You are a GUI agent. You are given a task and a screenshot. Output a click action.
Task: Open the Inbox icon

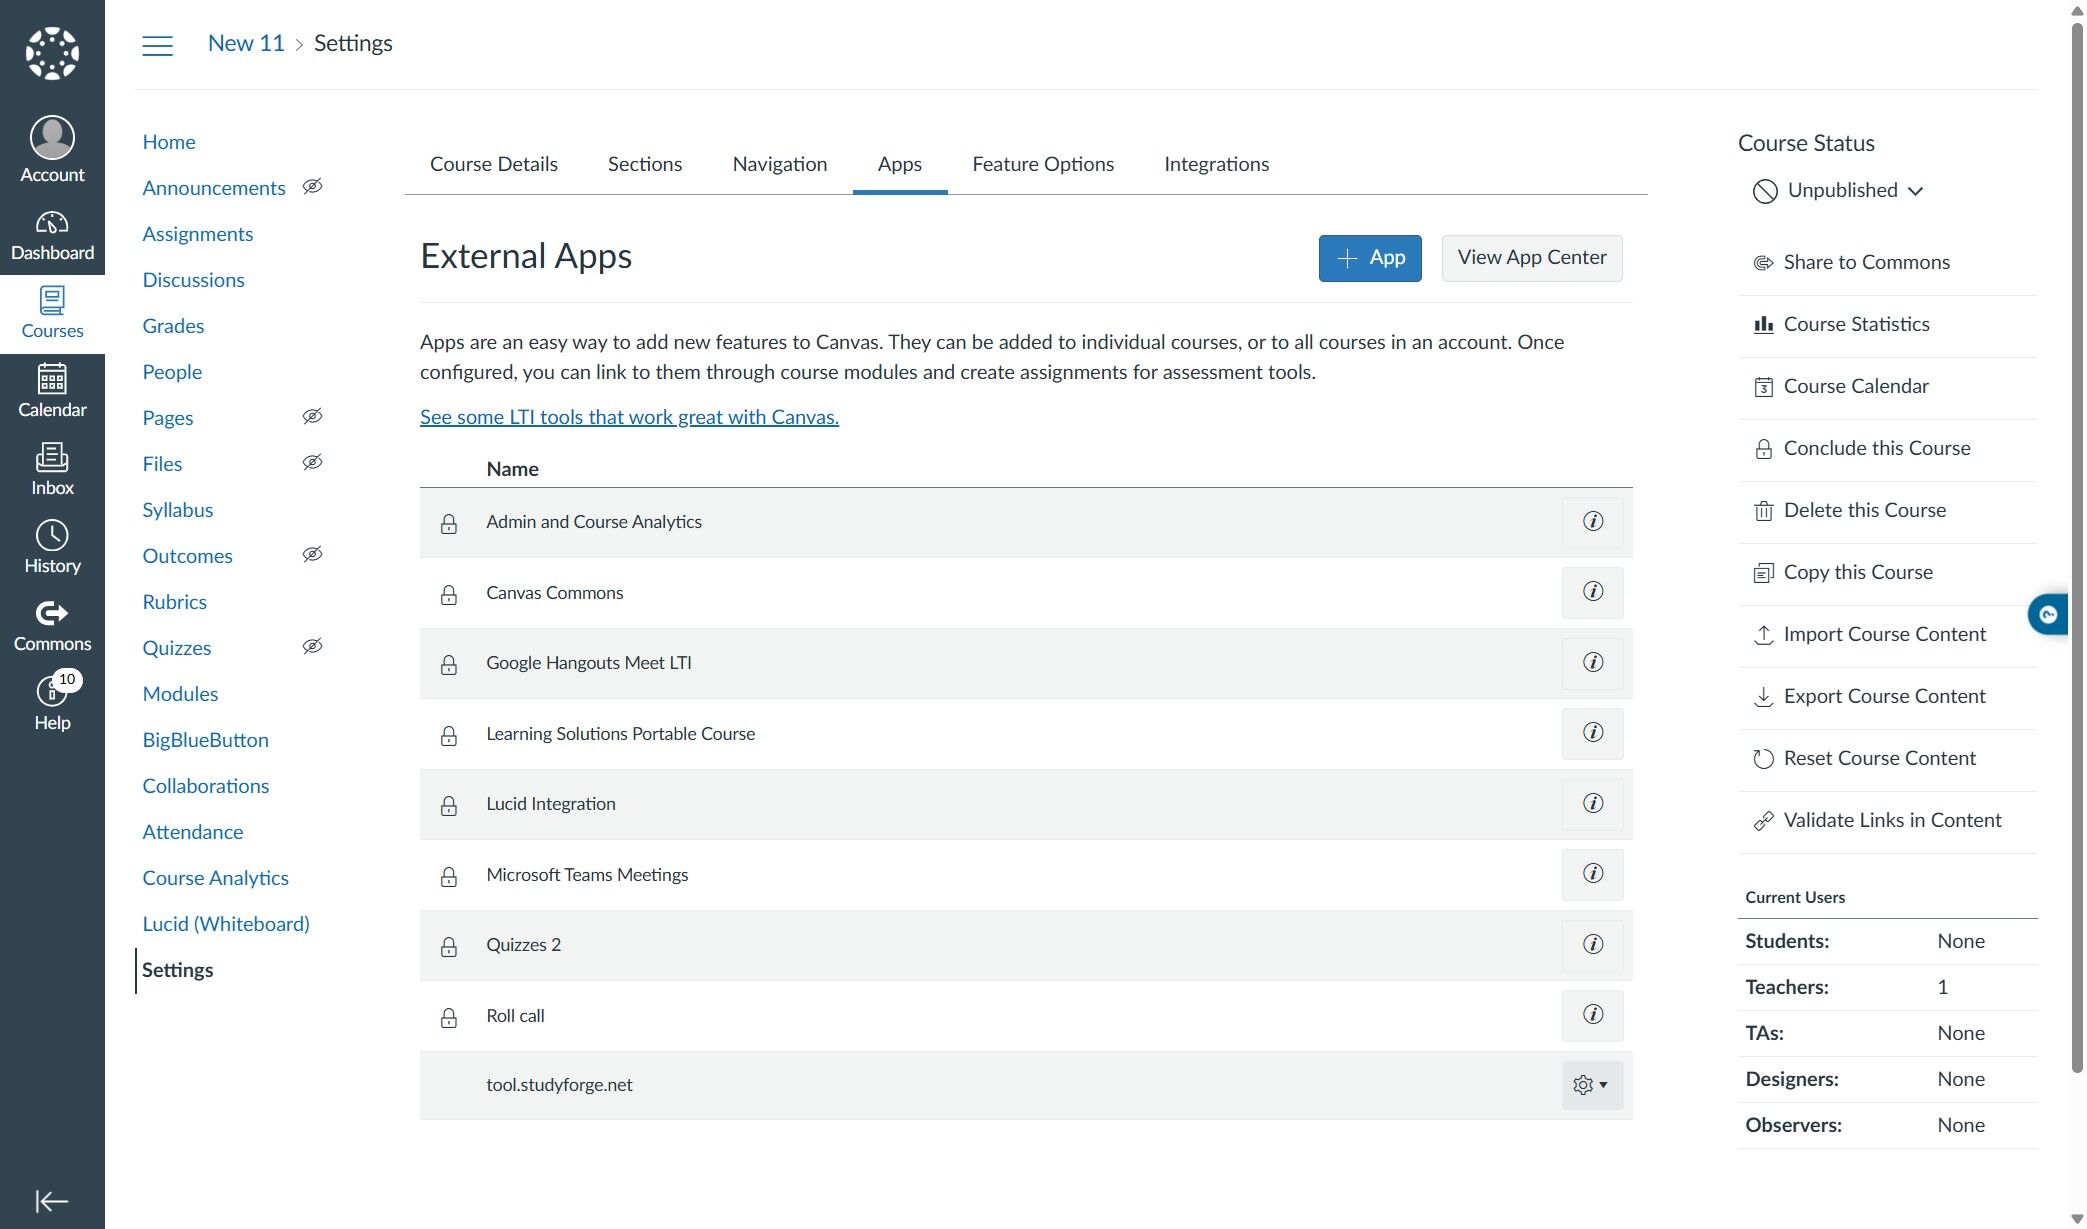pos(52,469)
